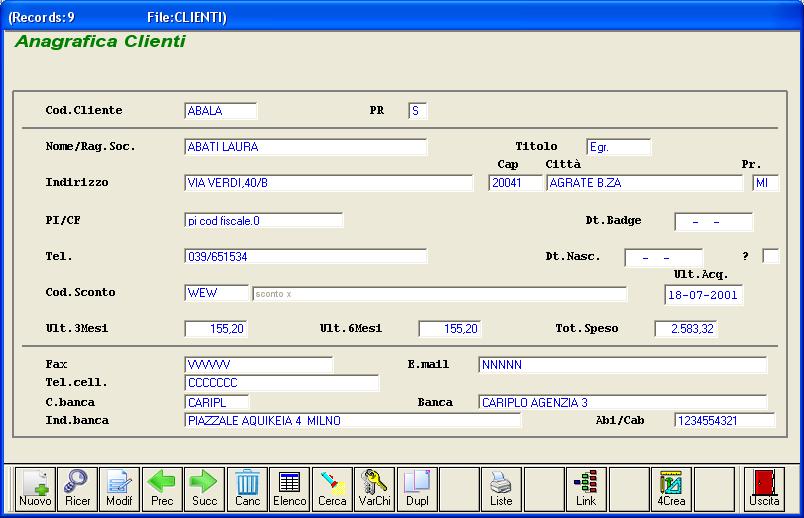Click the Abi/Cab field 1234554321

click(x=725, y=421)
